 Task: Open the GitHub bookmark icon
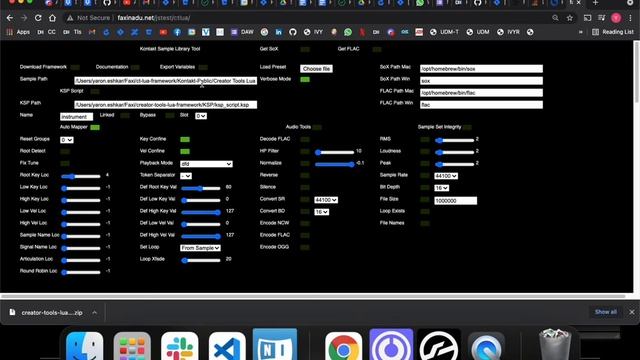coord(293,32)
